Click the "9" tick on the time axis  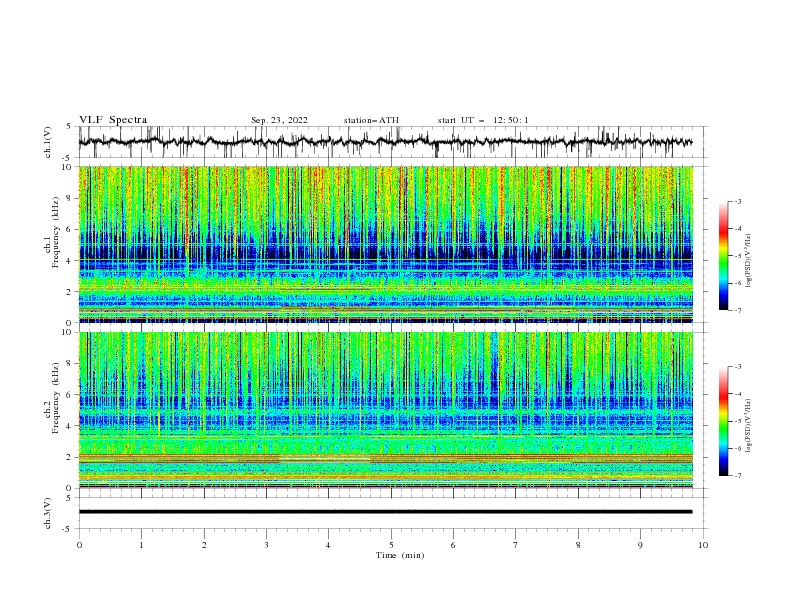click(x=640, y=545)
